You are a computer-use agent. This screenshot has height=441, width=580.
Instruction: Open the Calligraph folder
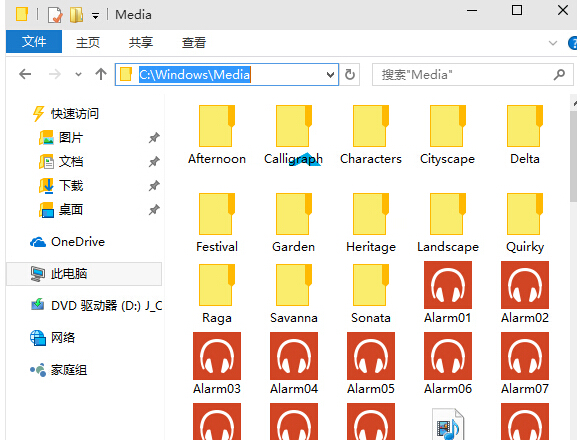pyautogui.click(x=293, y=135)
